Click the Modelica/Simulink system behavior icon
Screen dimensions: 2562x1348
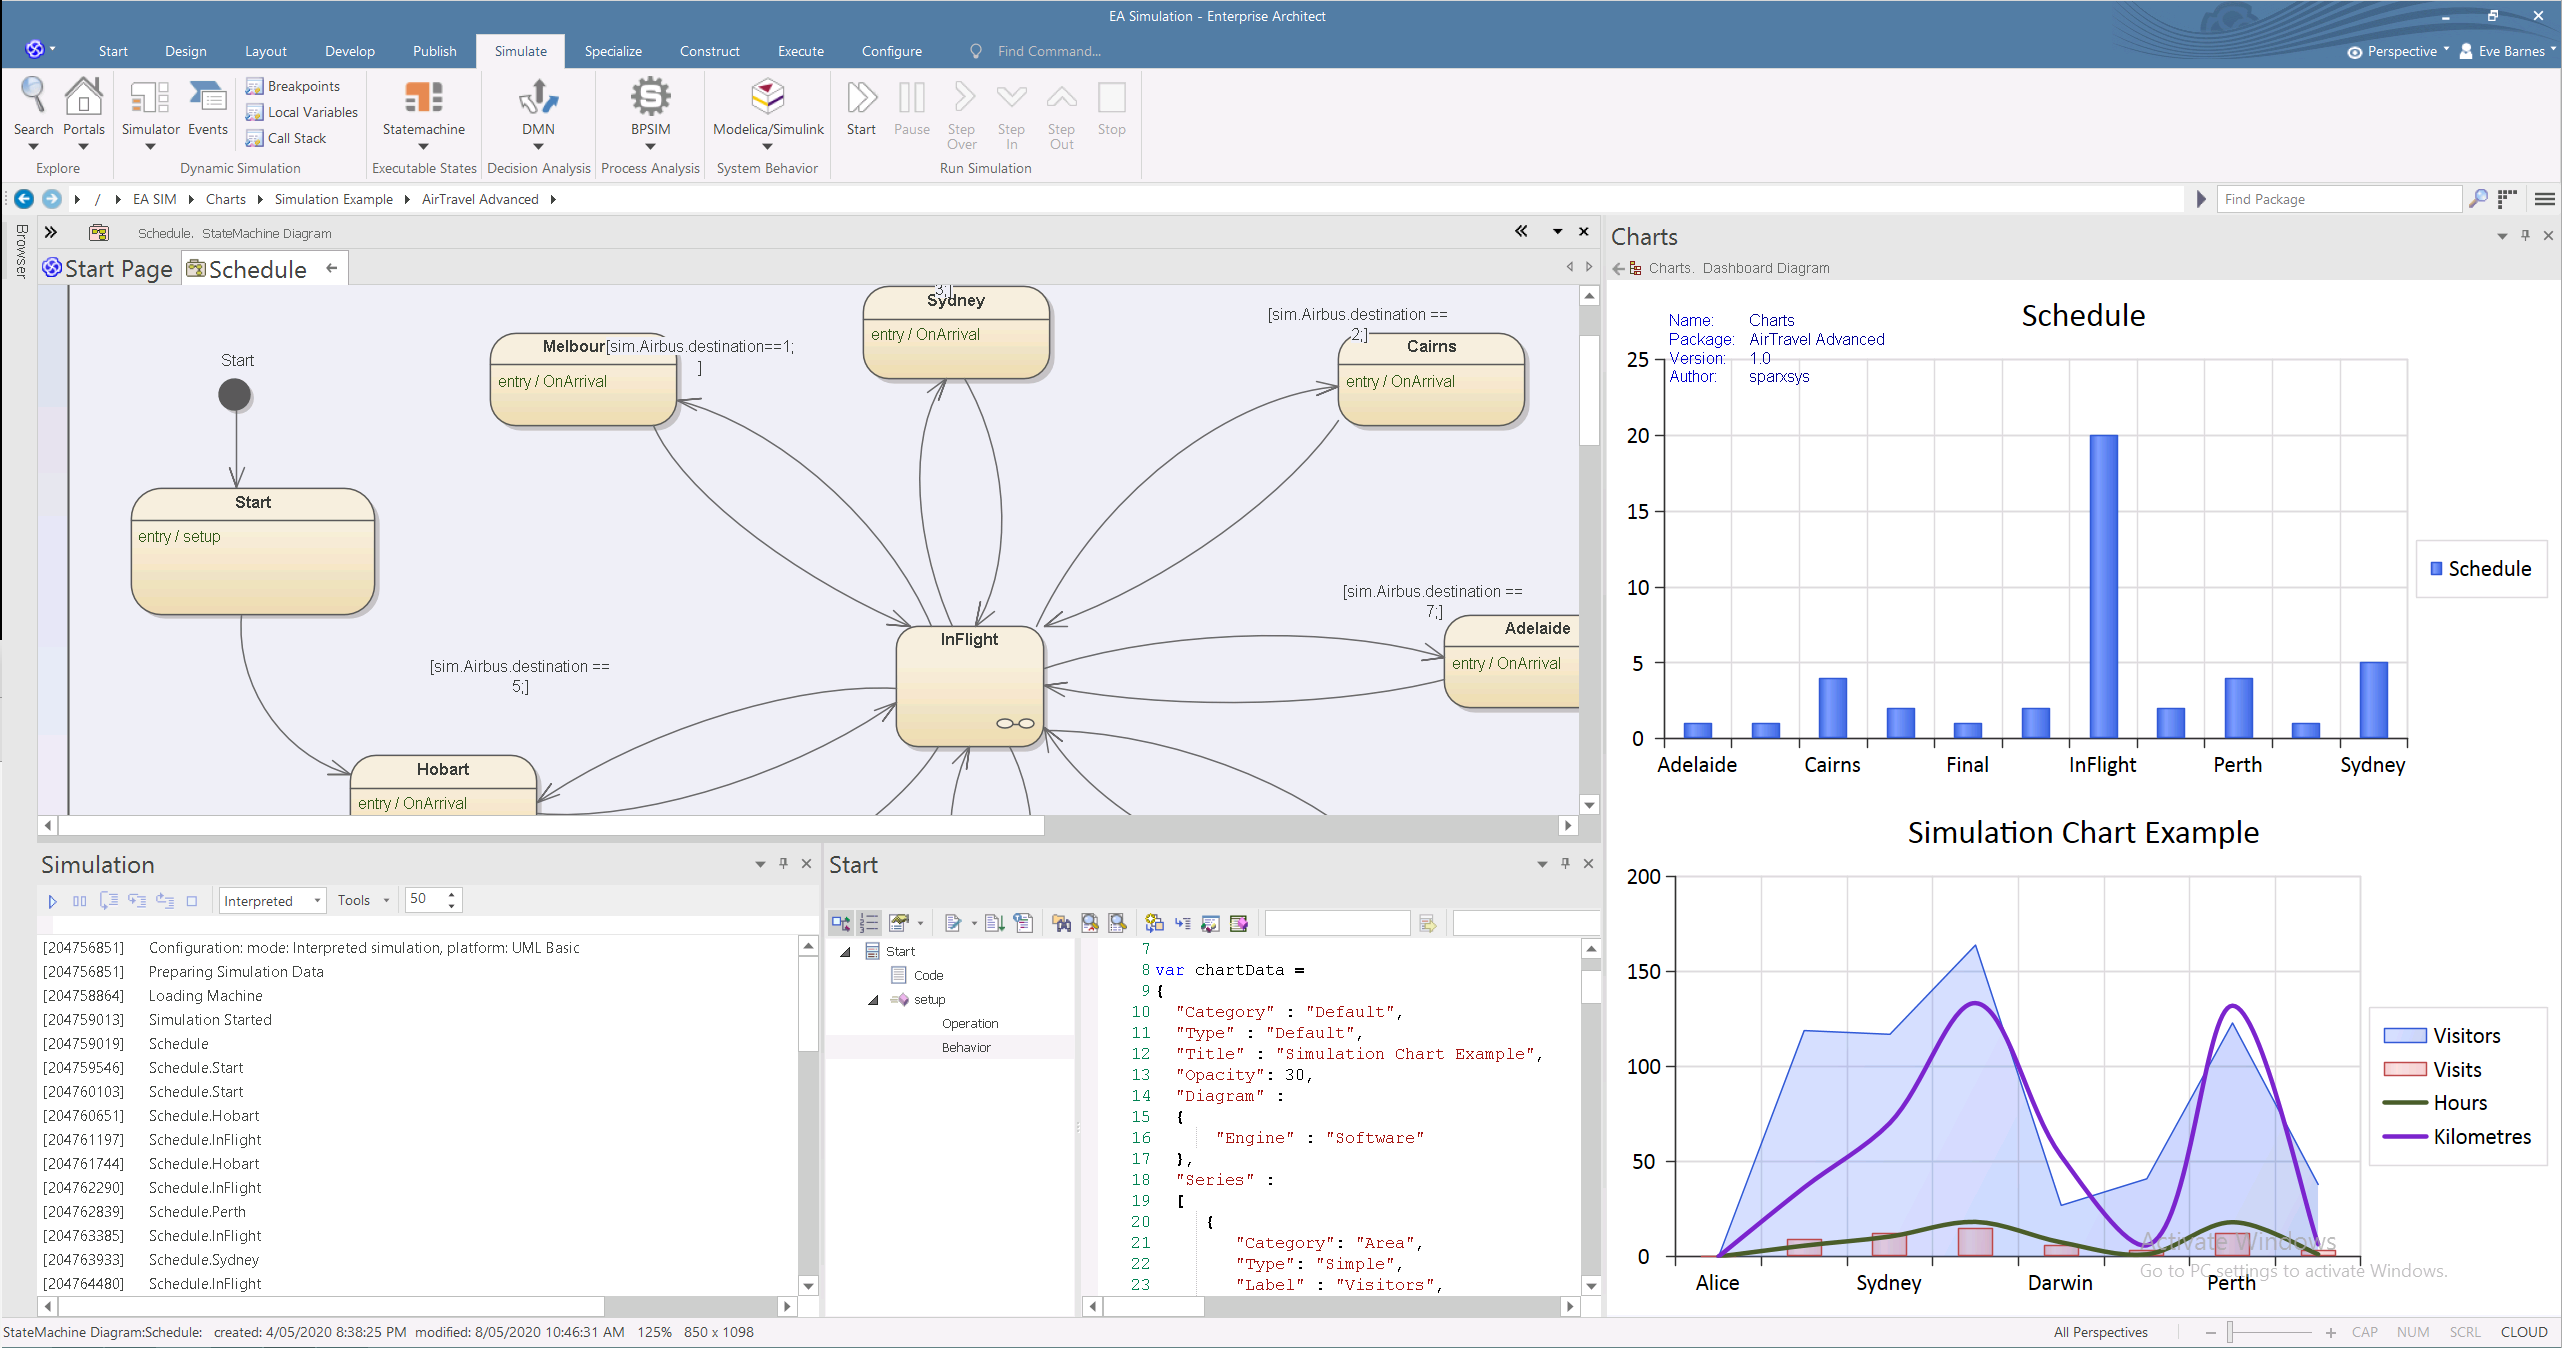click(x=767, y=98)
